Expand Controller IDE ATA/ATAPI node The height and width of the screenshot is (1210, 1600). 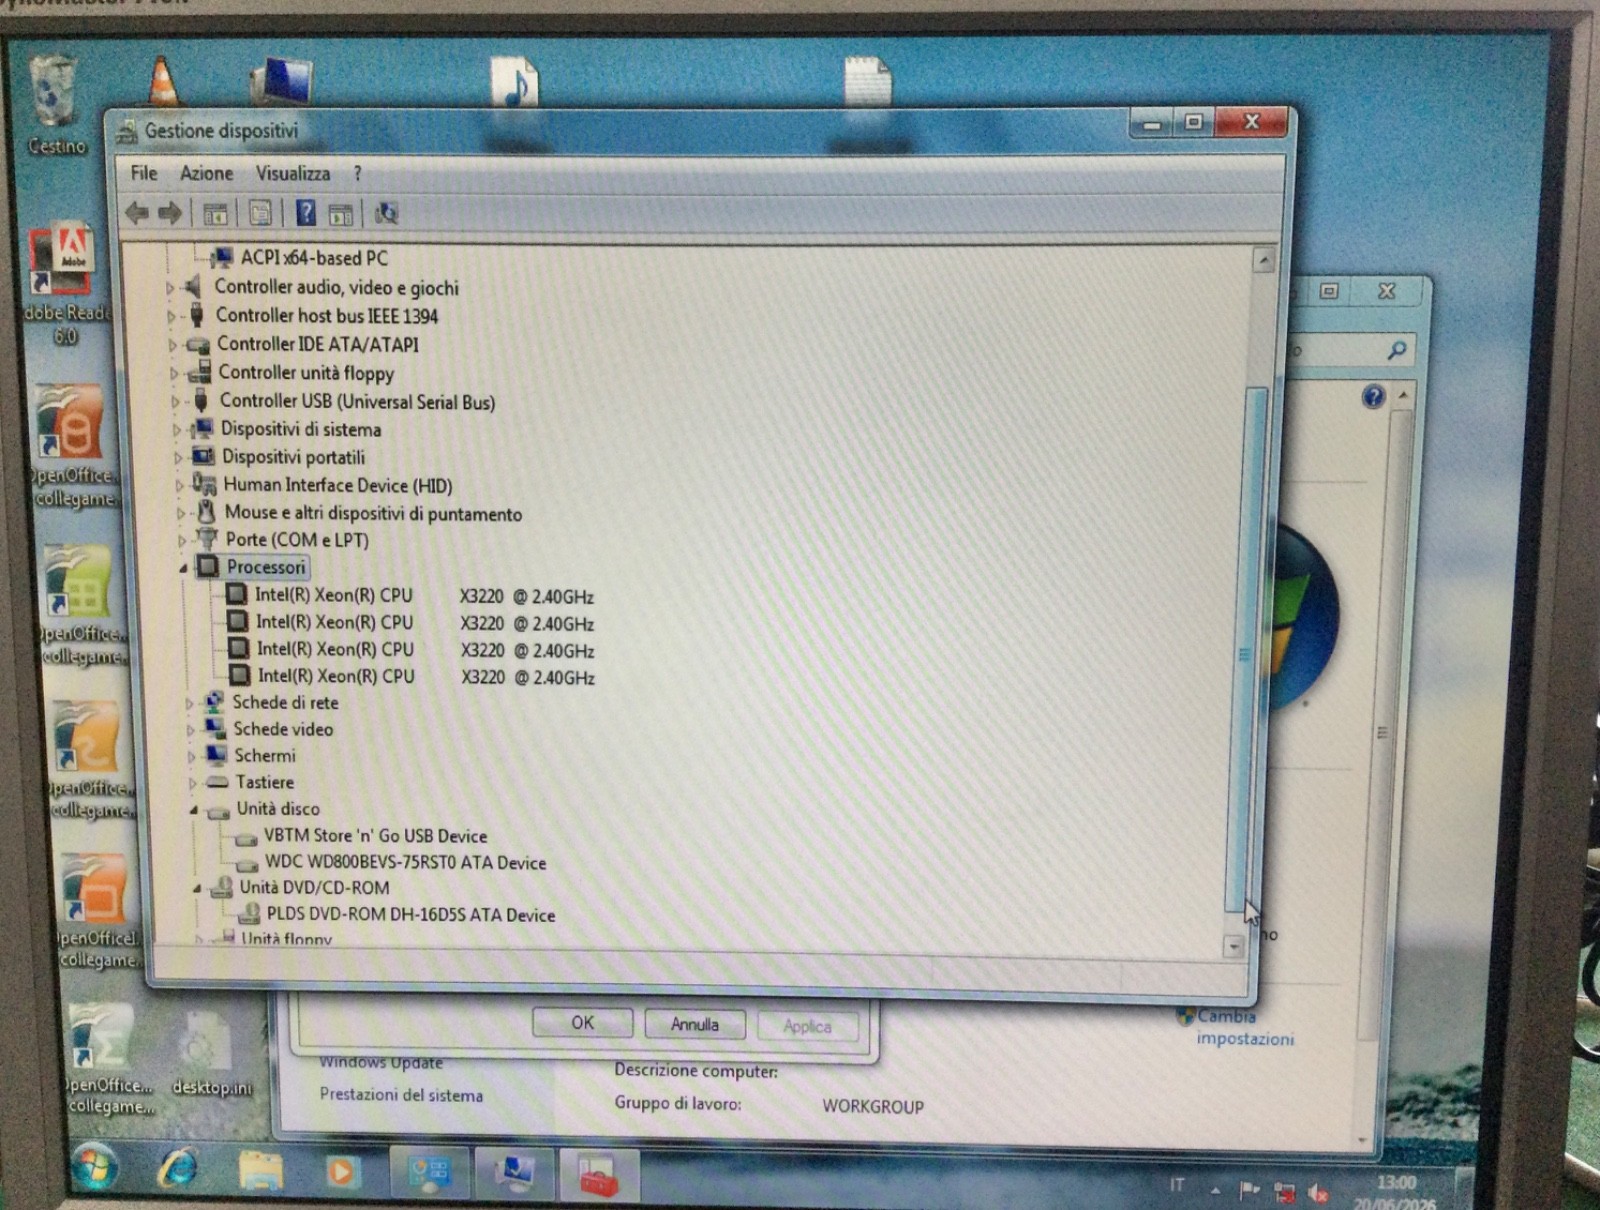(172, 345)
